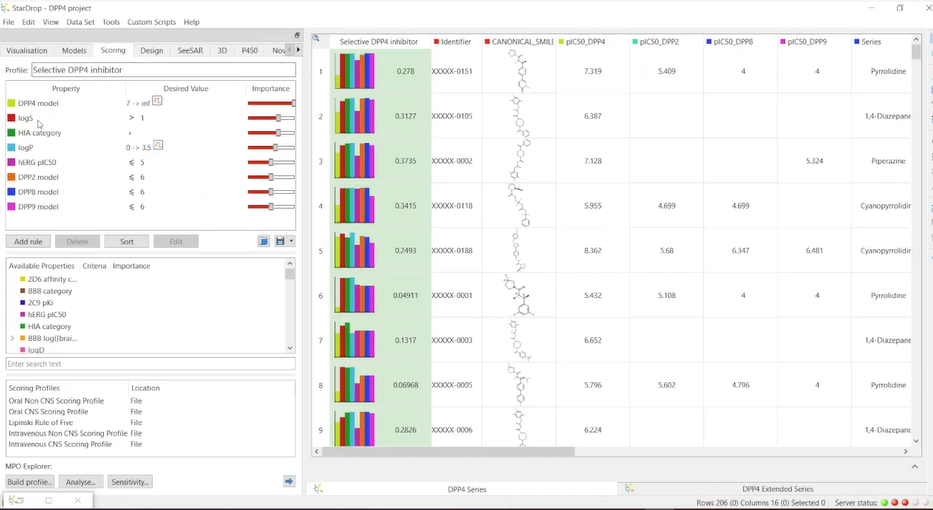Screen dimensions: 933x510
Task: Switch to the SeeSAR tab
Action: coord(190,50)
